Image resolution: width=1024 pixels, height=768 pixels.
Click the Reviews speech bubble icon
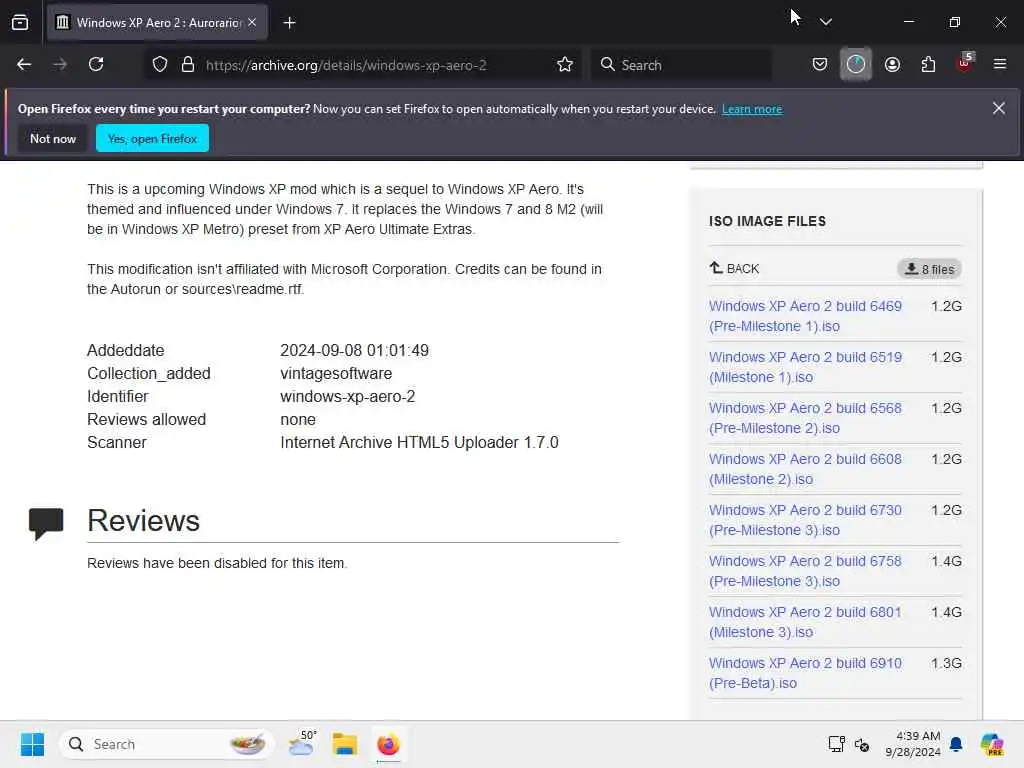click(46, 523)
